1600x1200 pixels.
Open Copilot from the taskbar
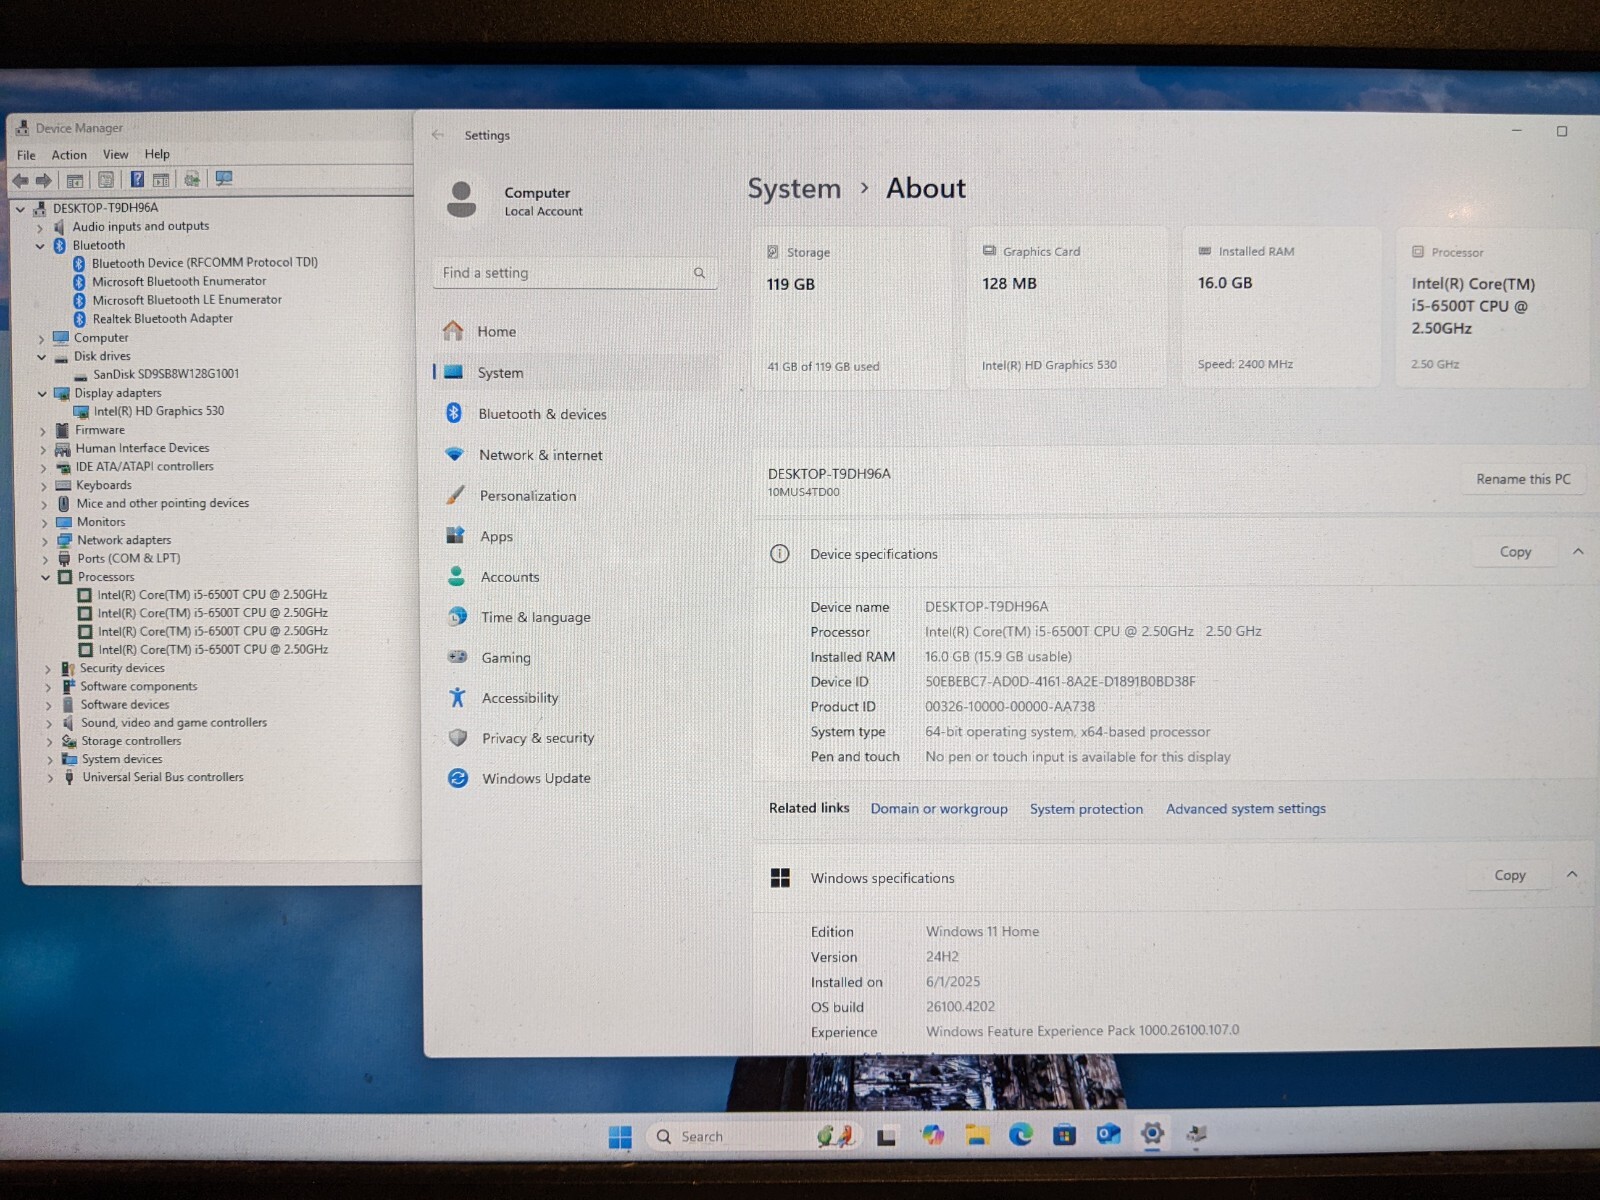pyautogui.click(x=933, y=1135)
